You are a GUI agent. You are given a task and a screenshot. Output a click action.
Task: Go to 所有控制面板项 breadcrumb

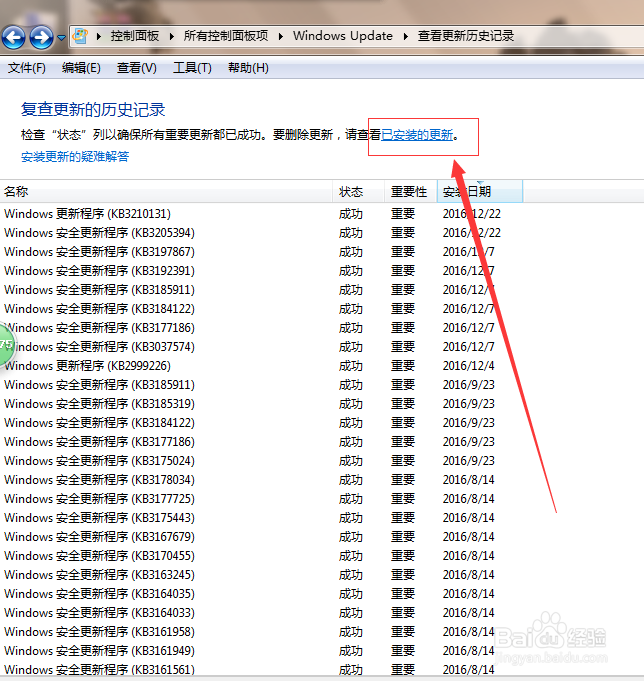point(226,36)
